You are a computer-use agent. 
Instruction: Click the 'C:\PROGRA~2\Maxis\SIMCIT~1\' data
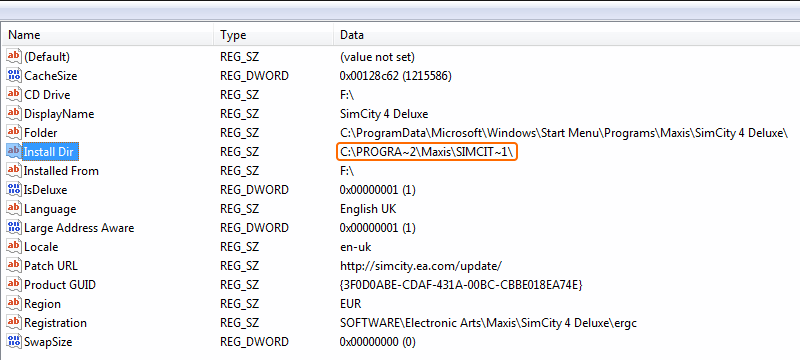pyautogui.click(x=427, y=152)
